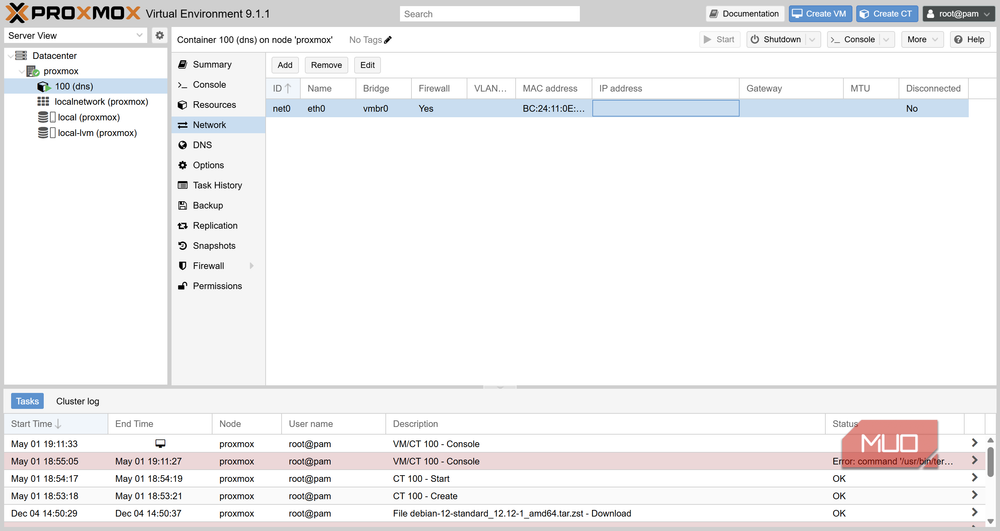This screenshot has width=1000, height=531.
Task: Select the proxmox node in tree
Action: click(x=61, y=71)
